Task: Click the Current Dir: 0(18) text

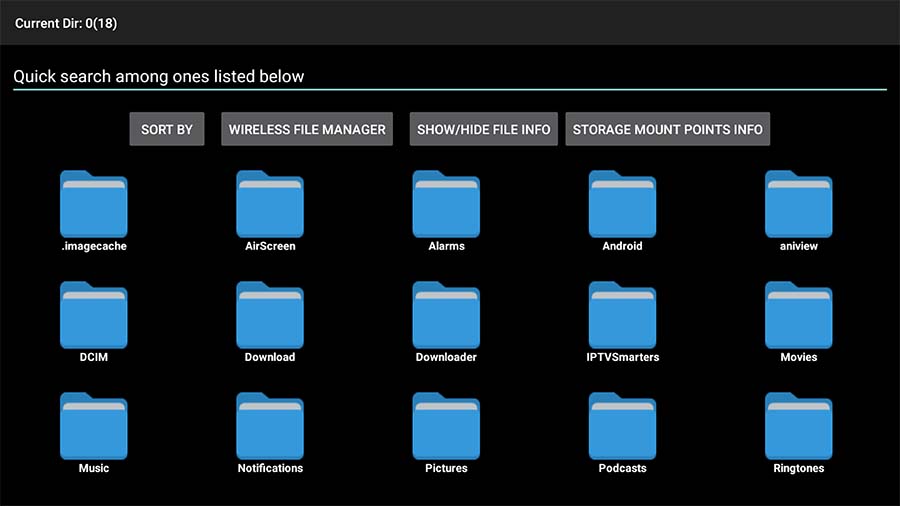Action: click(66, 24)
